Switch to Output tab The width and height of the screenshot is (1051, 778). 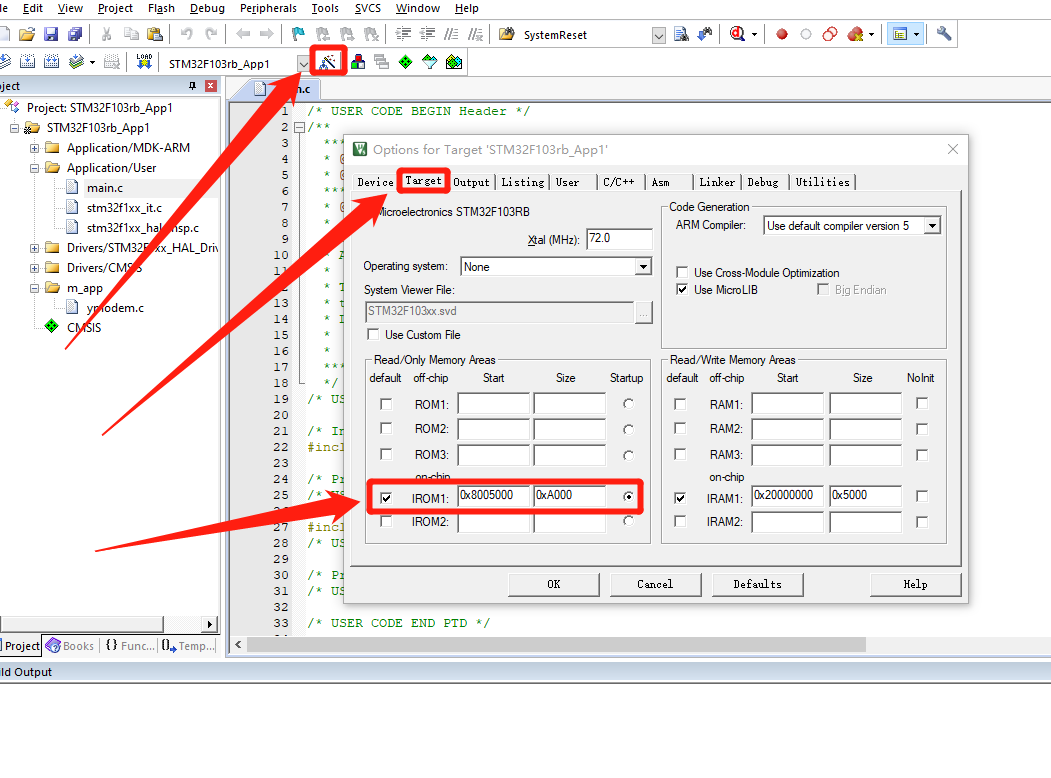pos(471,182)
